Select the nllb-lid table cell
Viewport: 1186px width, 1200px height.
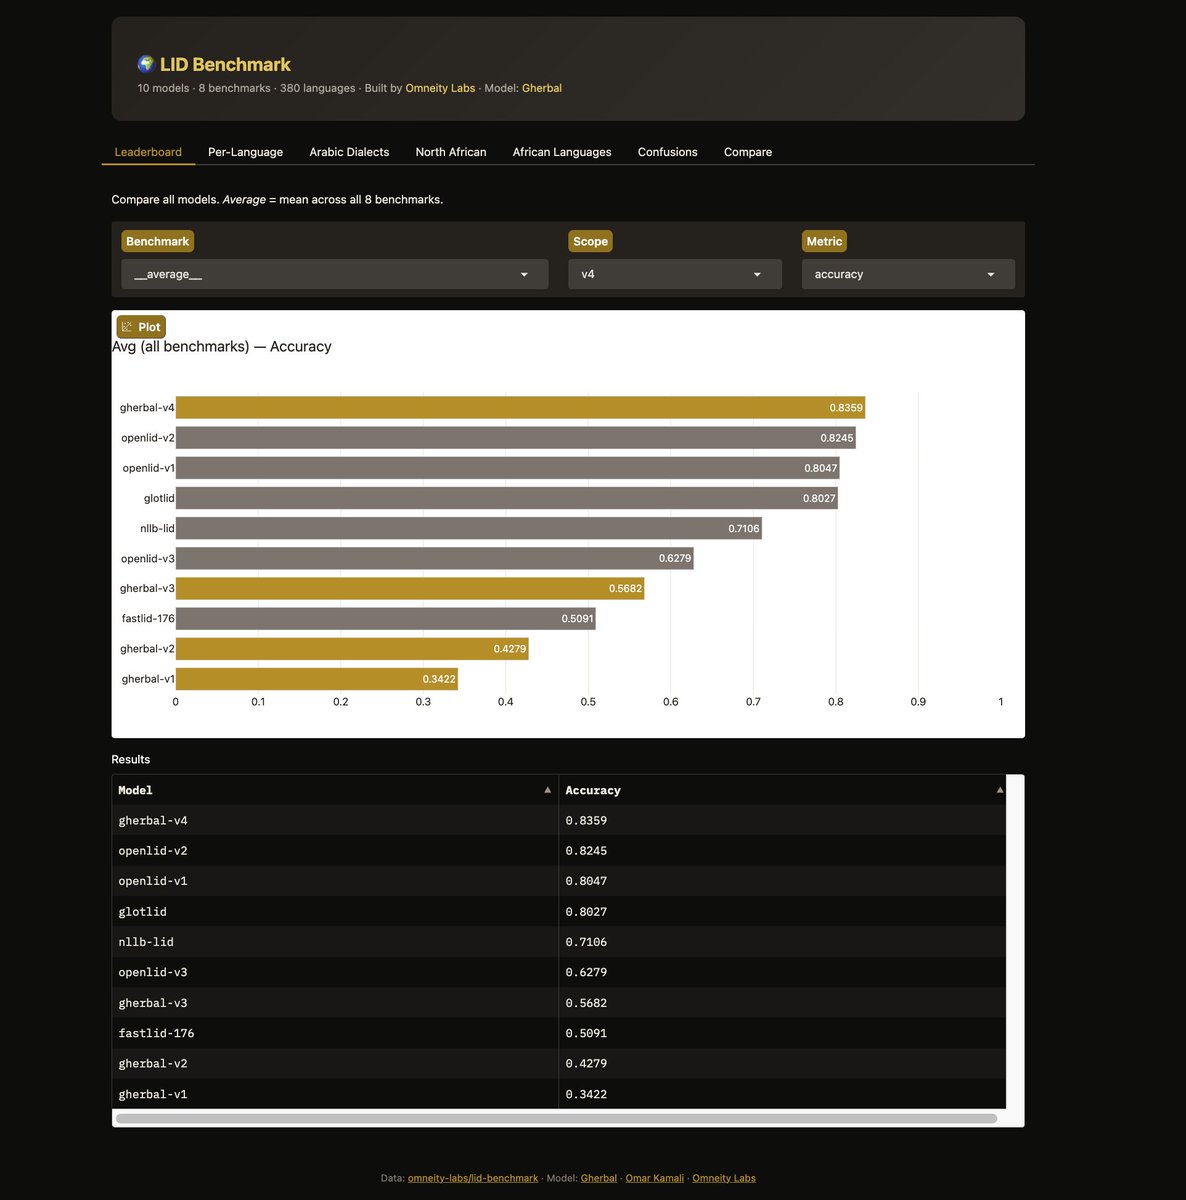335,942
